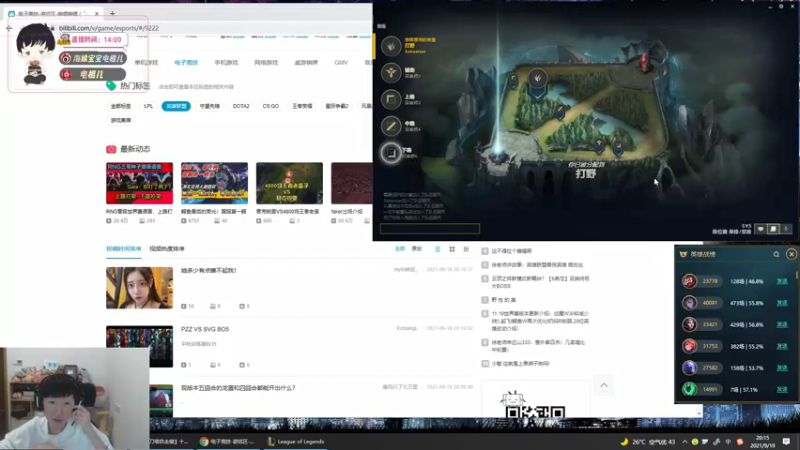Select the 王者荣耀 hot tag
This screenshot has width=800, height=450.
(x=302, y=106)
